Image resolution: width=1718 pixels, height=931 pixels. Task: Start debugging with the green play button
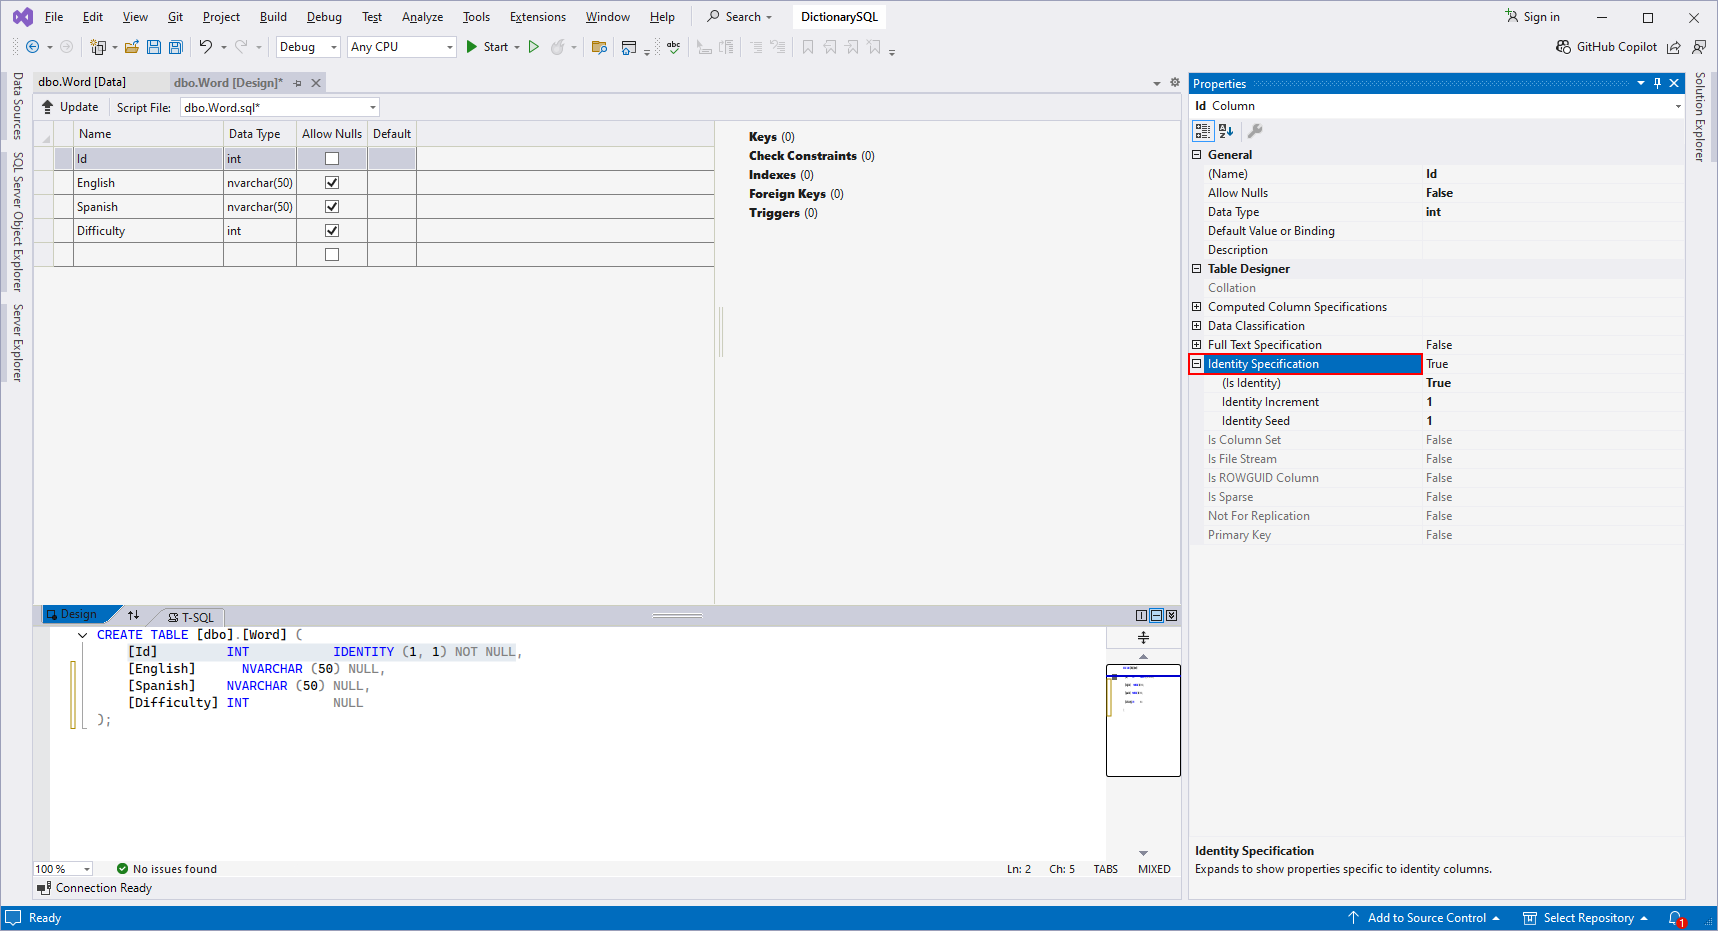tap(470, 47)
